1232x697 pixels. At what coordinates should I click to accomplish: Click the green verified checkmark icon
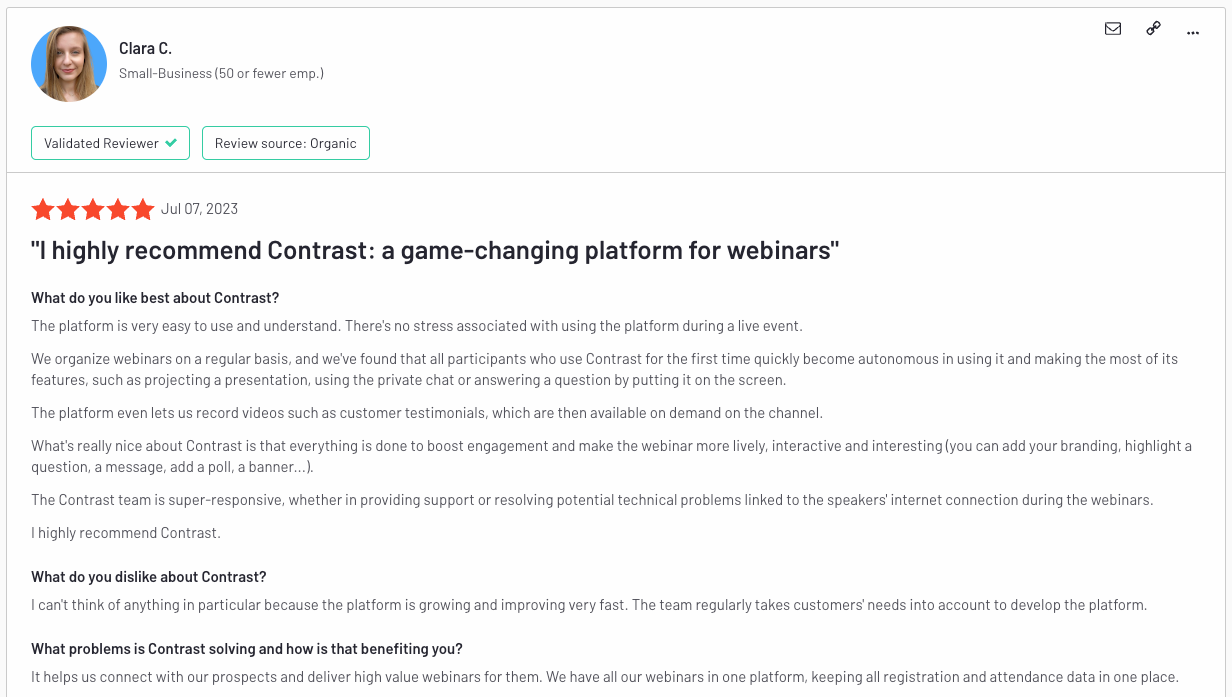172,142
